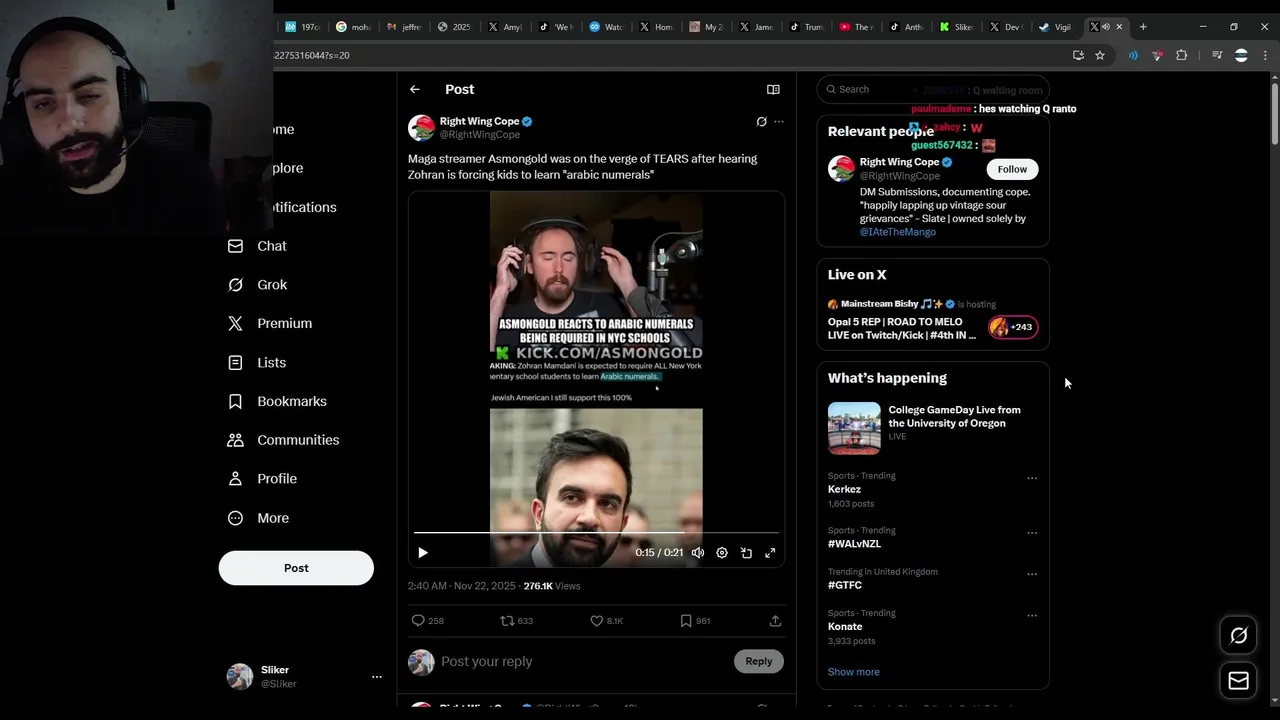Viewport: 1280px width, 720px height.
Task: Seek on the video progress bar
Action: click(x=596, y=533)
